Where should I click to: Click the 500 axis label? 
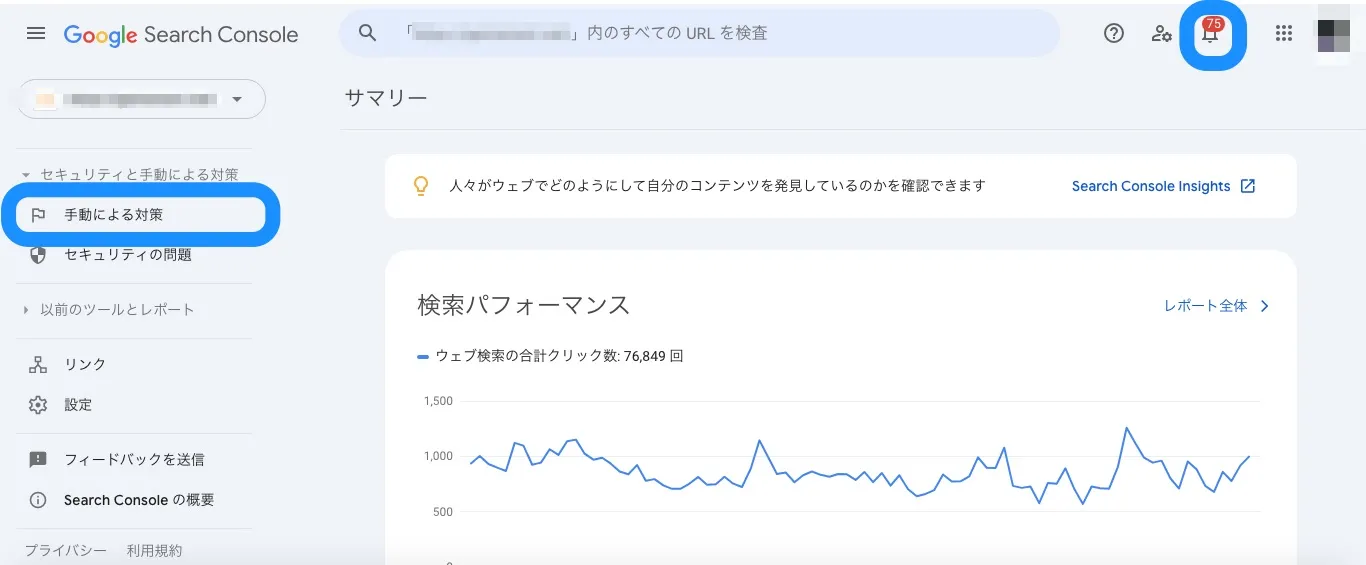[442, 512]
